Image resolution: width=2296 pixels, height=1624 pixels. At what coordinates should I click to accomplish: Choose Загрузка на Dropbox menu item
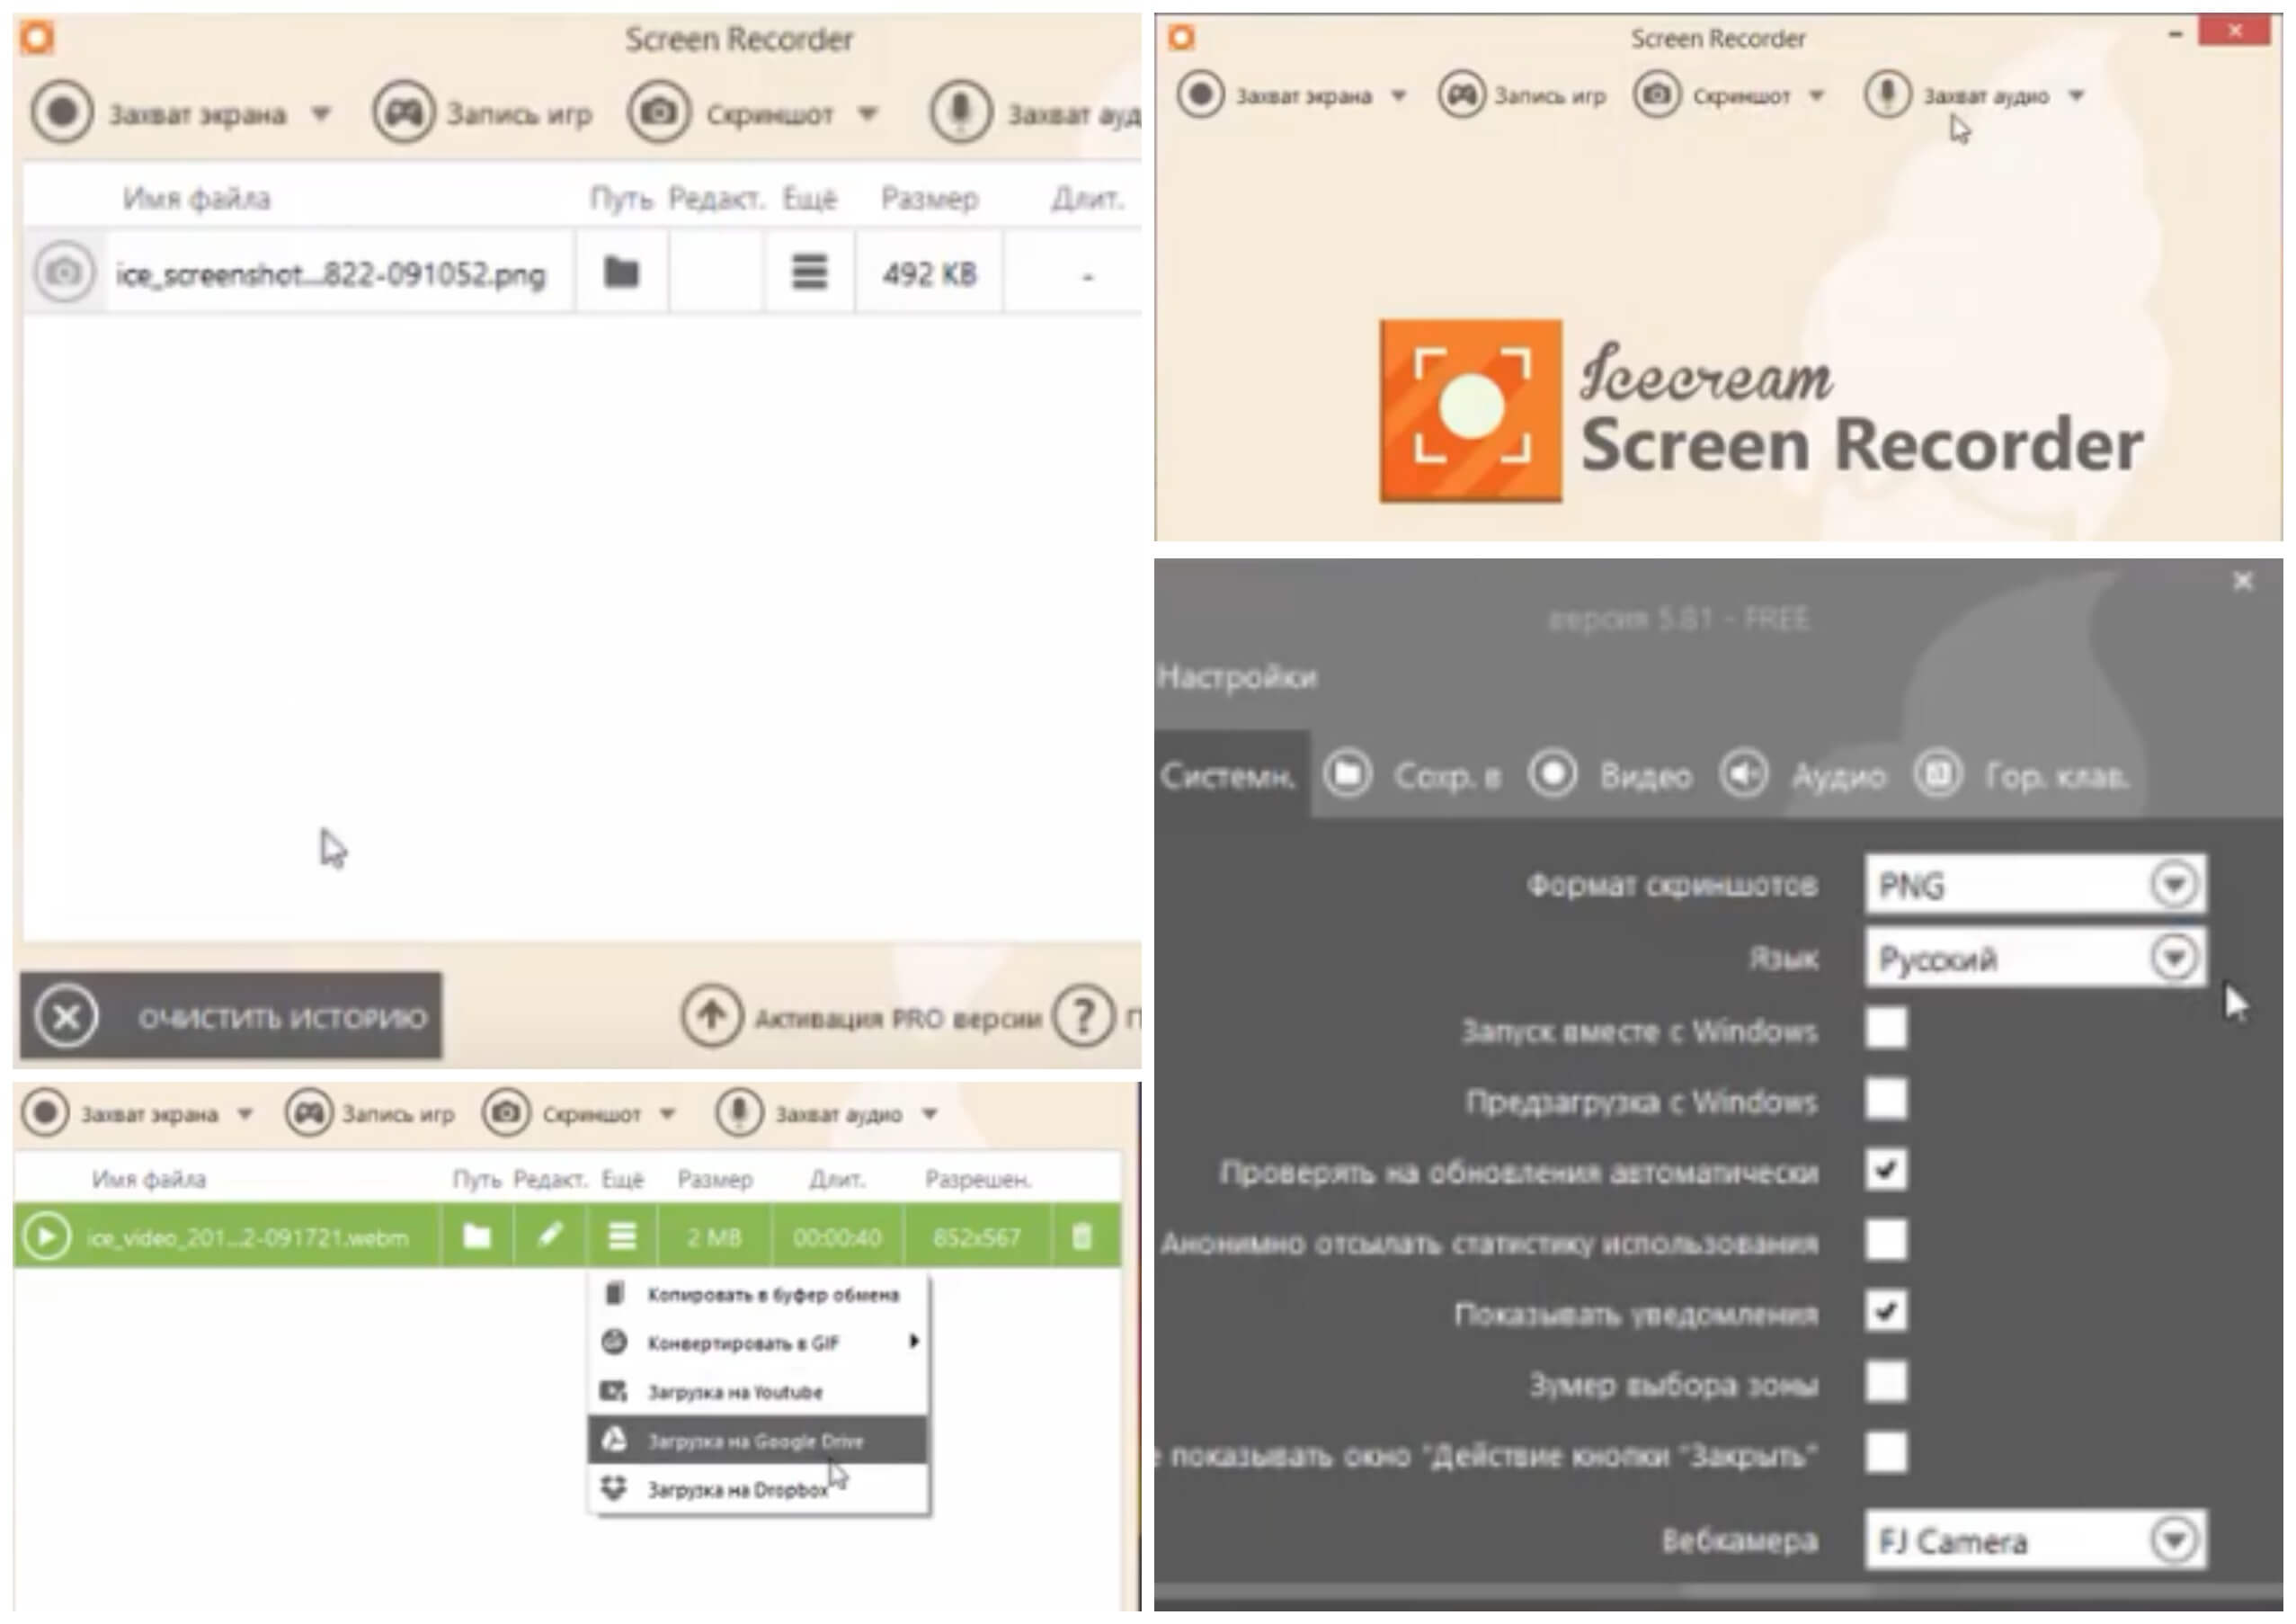(758, 1490)
